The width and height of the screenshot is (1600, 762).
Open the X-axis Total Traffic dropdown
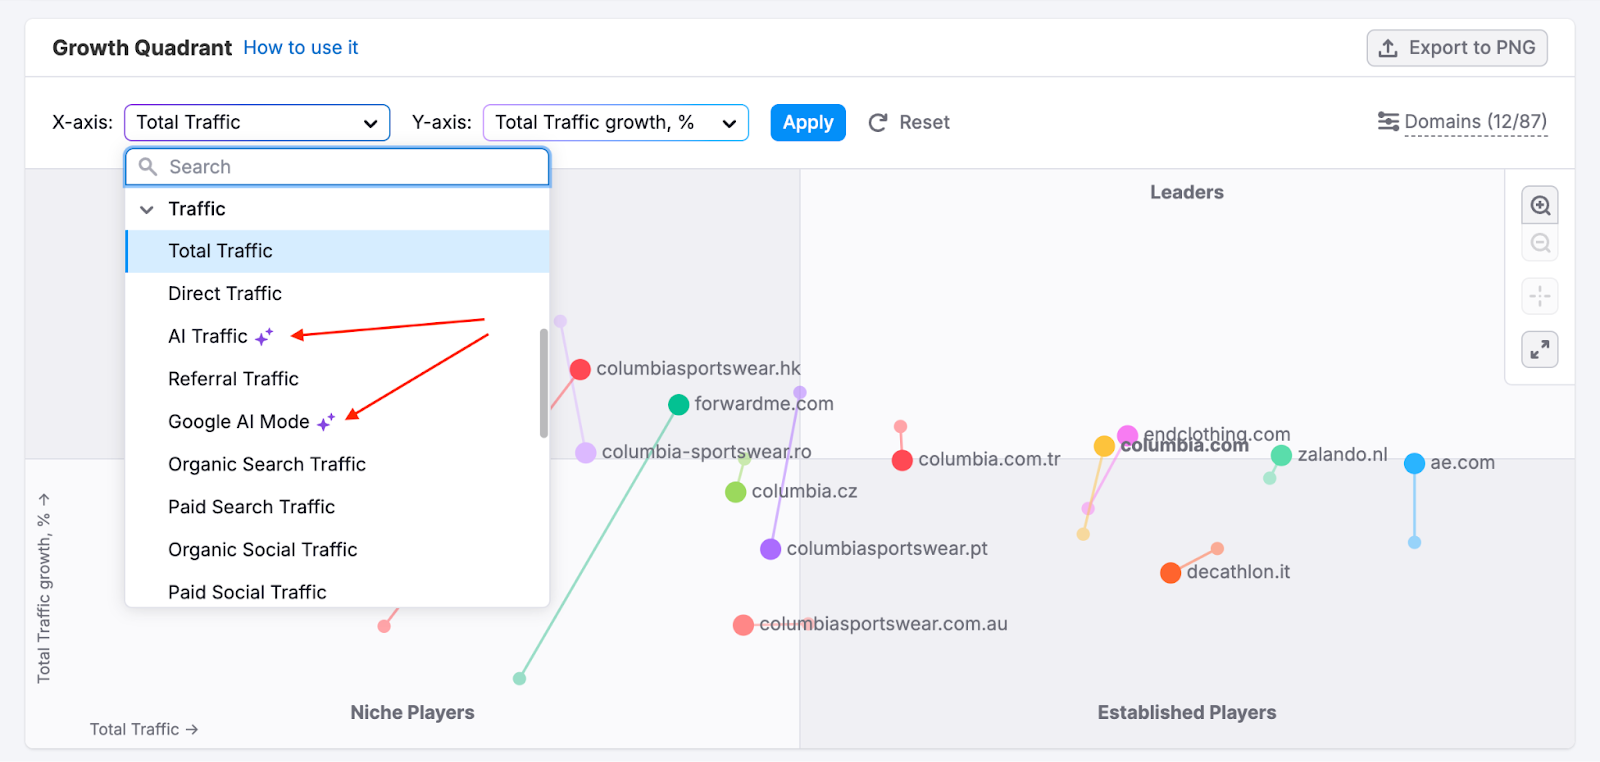point(257,123)
